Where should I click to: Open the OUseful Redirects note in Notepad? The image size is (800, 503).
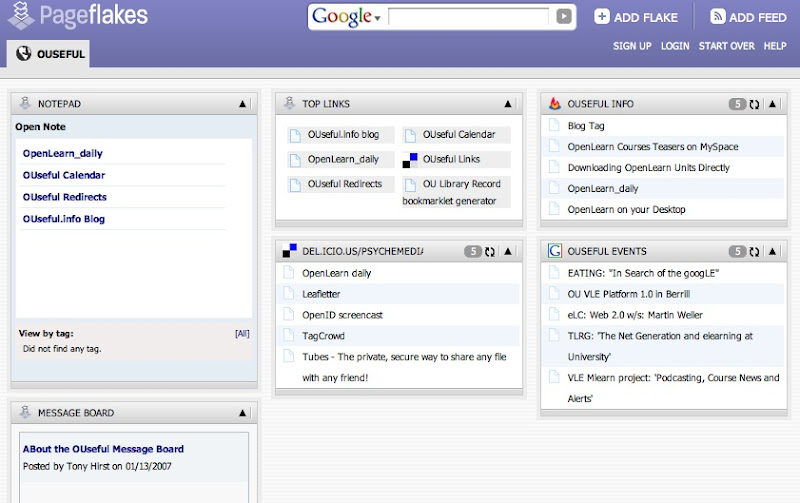point(65,197)
